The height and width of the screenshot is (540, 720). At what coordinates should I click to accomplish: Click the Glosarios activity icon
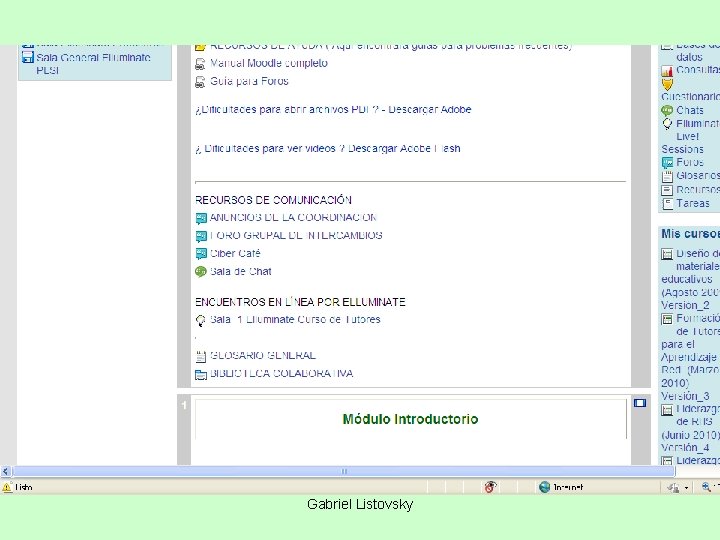[667, 176]
